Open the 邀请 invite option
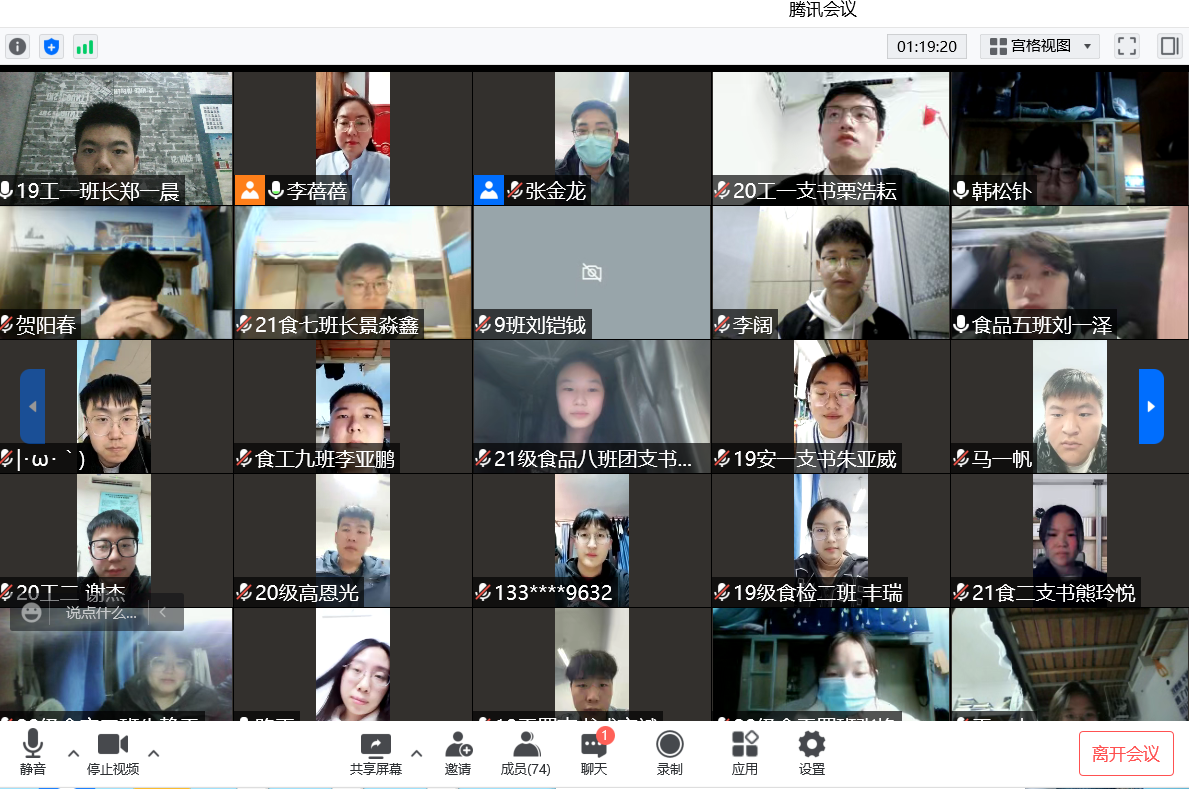Screen dimensions: 1189x789 coord(458,753)
